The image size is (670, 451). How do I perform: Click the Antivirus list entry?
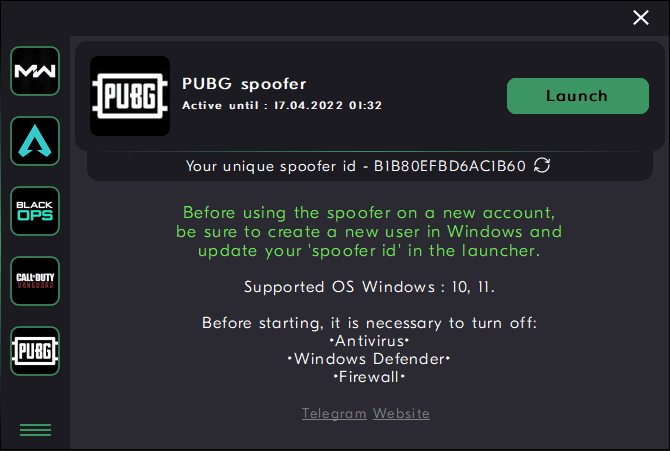coord(370,341)
